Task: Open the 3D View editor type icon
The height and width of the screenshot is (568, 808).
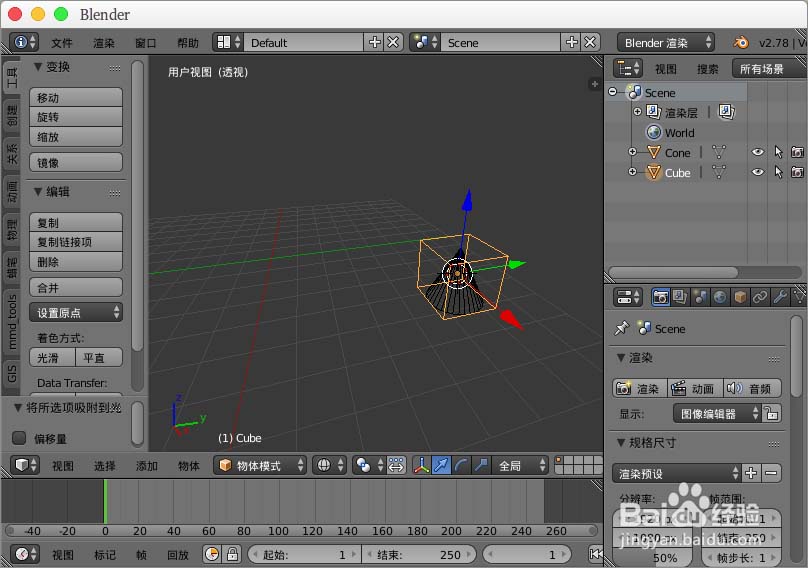Action: click(25, 465)
